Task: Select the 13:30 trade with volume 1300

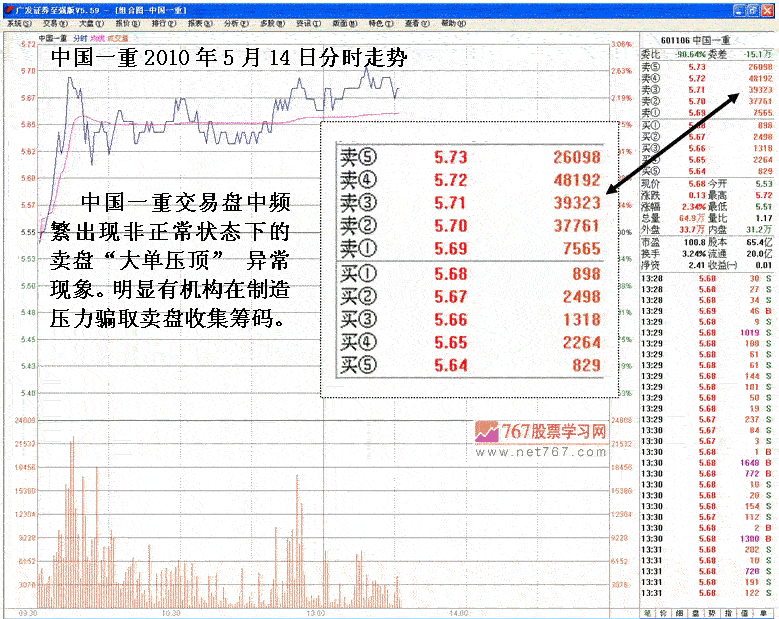Action: click(706, 539)
